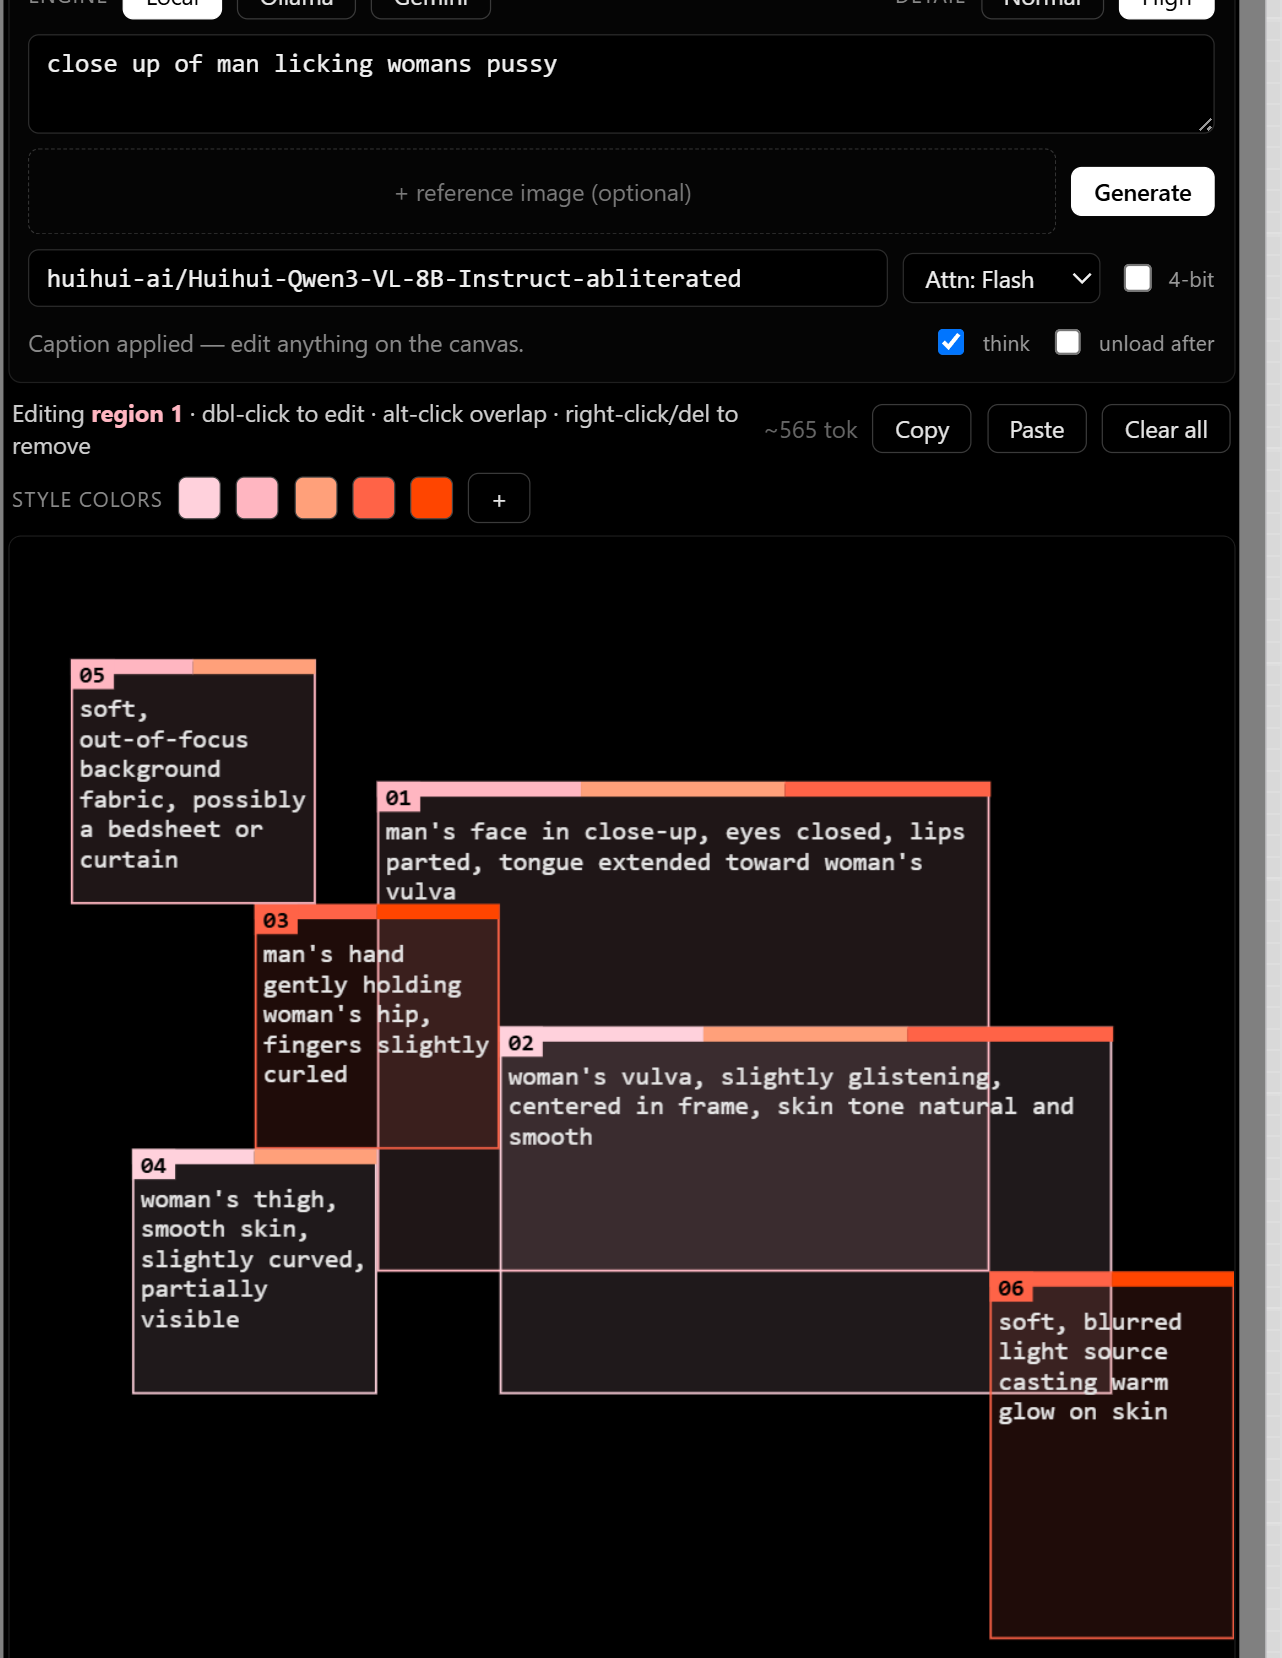Screen dimensions: 1282x1658
Task: Click the Paste button
Action: coord(1036,429)
